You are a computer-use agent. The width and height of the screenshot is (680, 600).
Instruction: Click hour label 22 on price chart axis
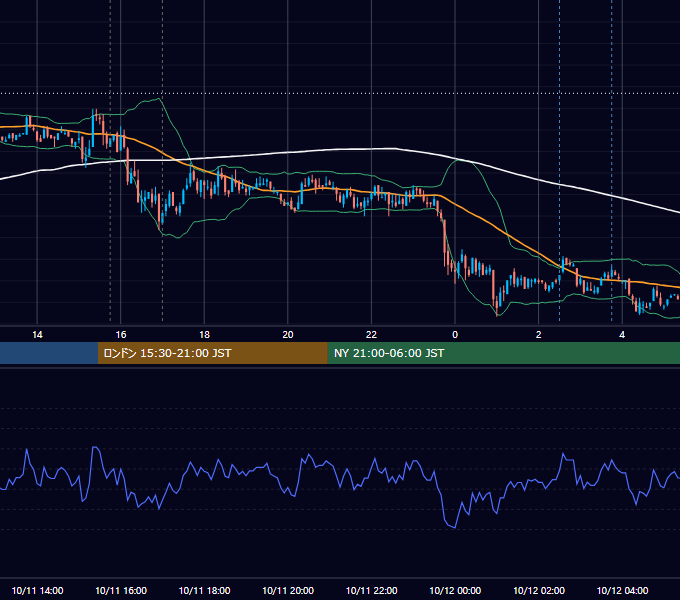372,335
